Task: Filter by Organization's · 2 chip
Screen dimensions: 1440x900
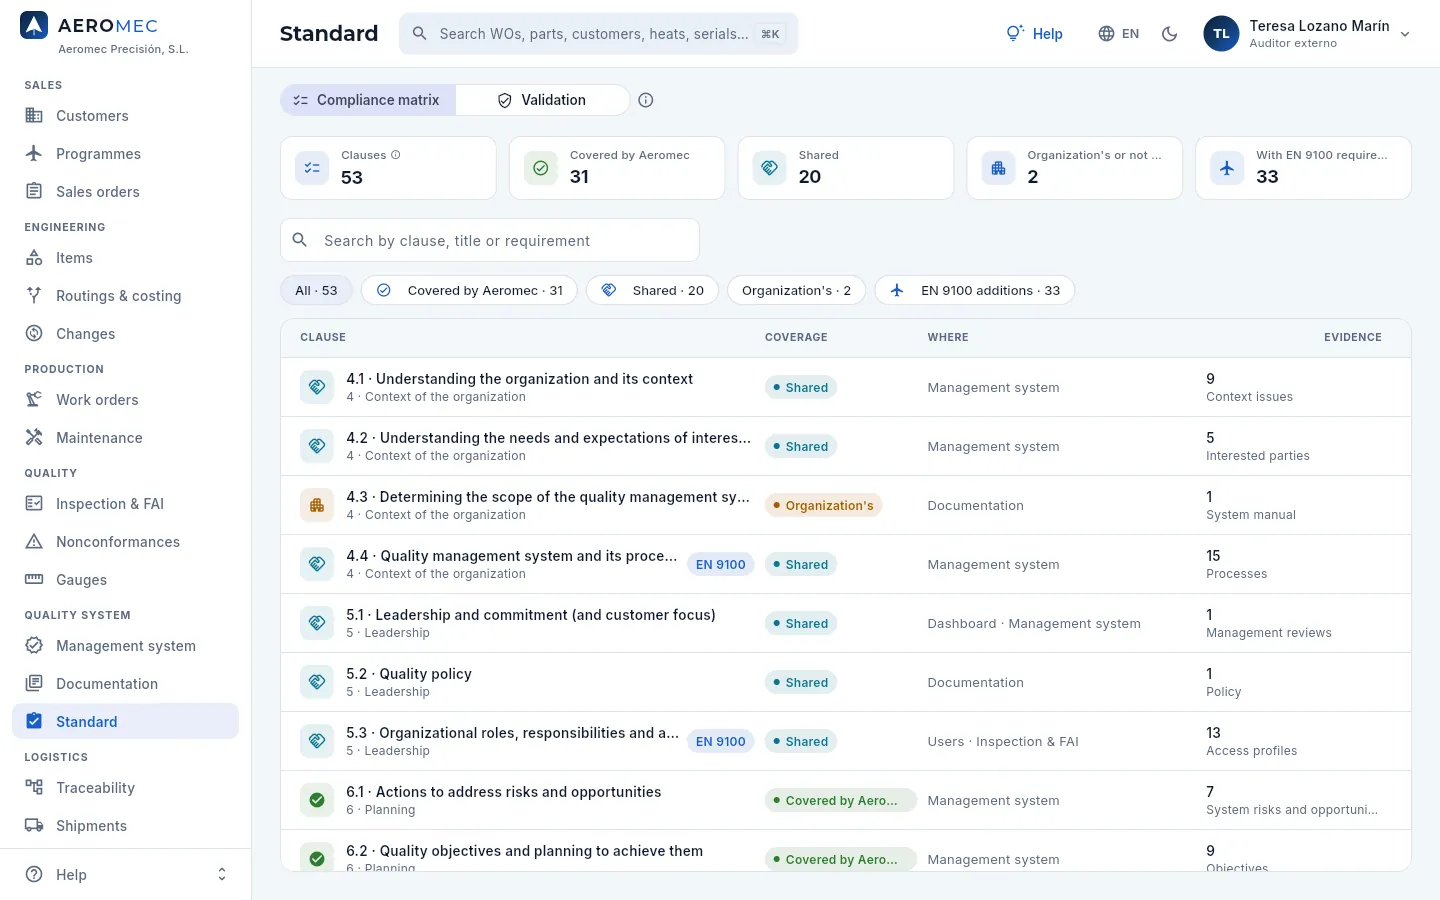Action: pos(796,291)
